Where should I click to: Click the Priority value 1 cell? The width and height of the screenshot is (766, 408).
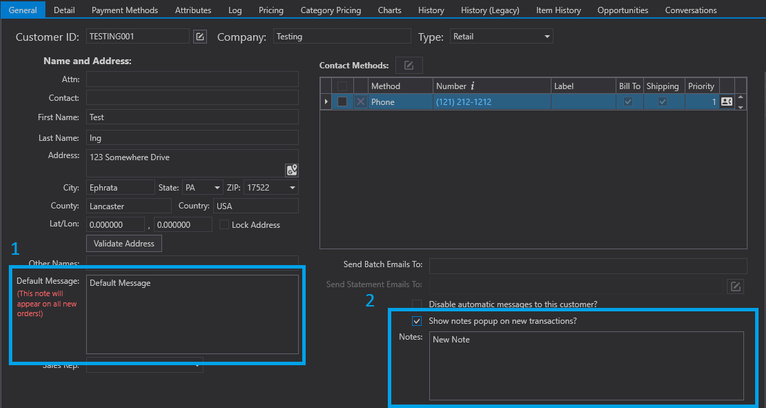pyautogui.click(x=702, y=102)
